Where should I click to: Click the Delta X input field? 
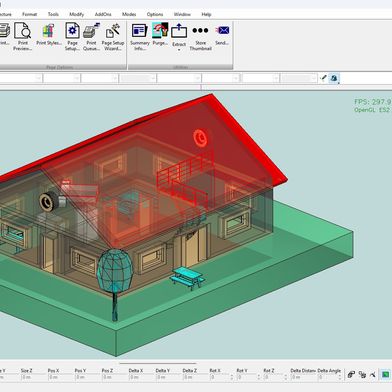[x=140, y=377]
